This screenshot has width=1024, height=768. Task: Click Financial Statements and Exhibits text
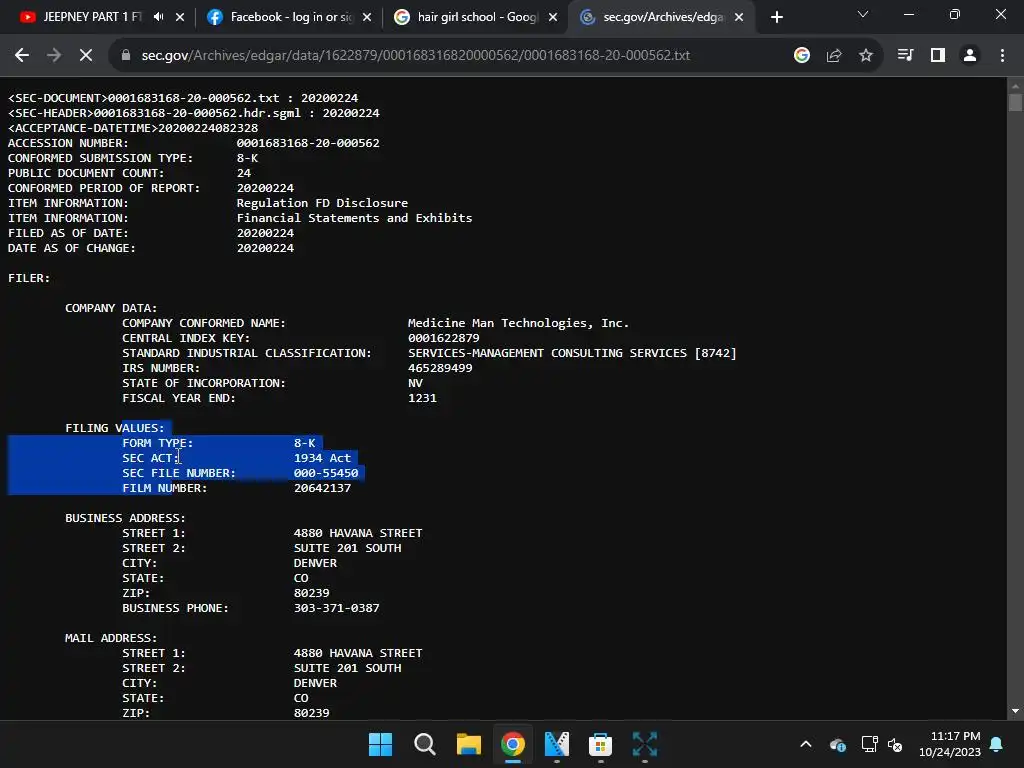(x=354, y=218)
